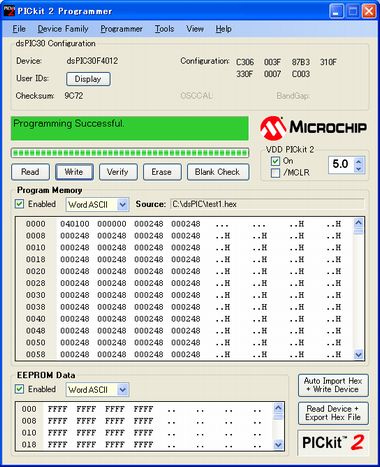Click the PICkit 2 logo image
Viewport: 380px width, 467px height.
click(x=333, y=443)
